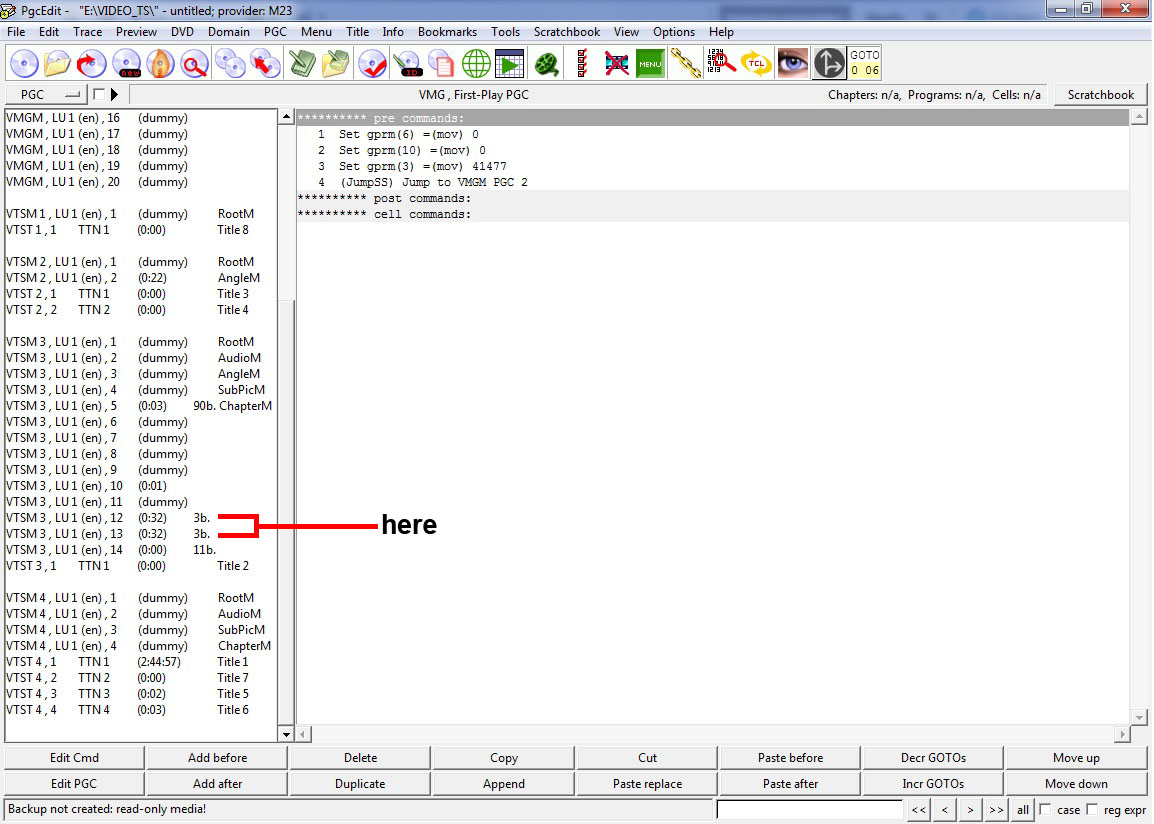Click the blue eye icon
Screen dimensions: 1154x824
793,64
